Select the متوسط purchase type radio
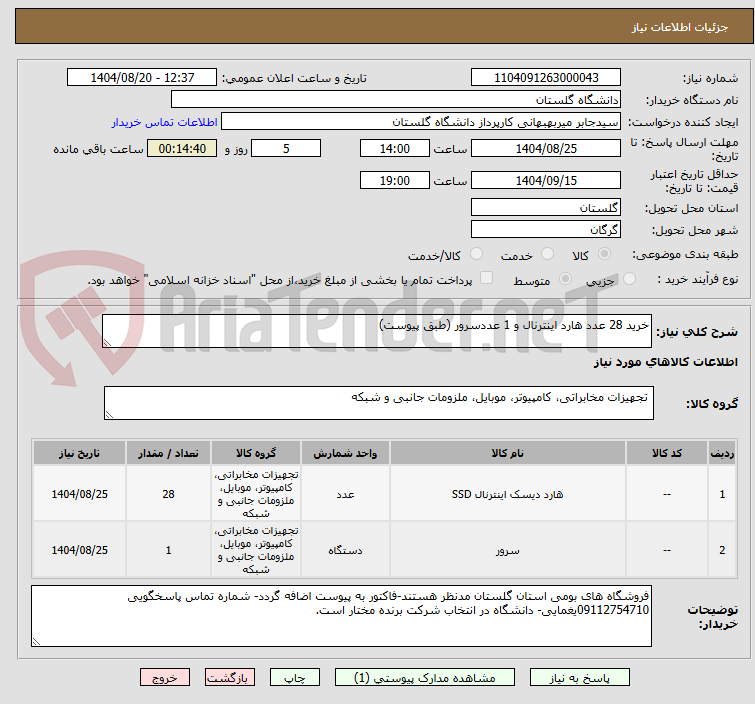This screenshot has height=704, width=755. pos(565,279)
